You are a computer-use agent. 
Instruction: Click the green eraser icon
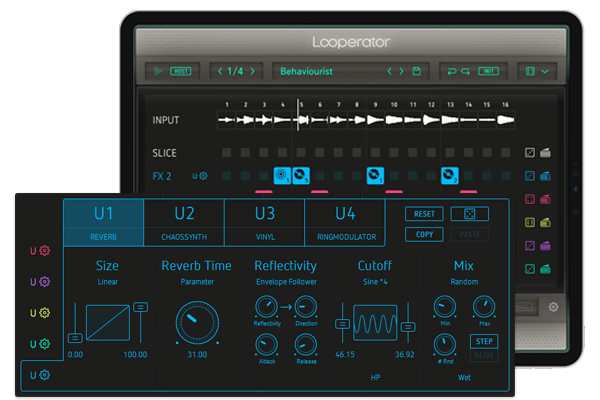point(545,269)
